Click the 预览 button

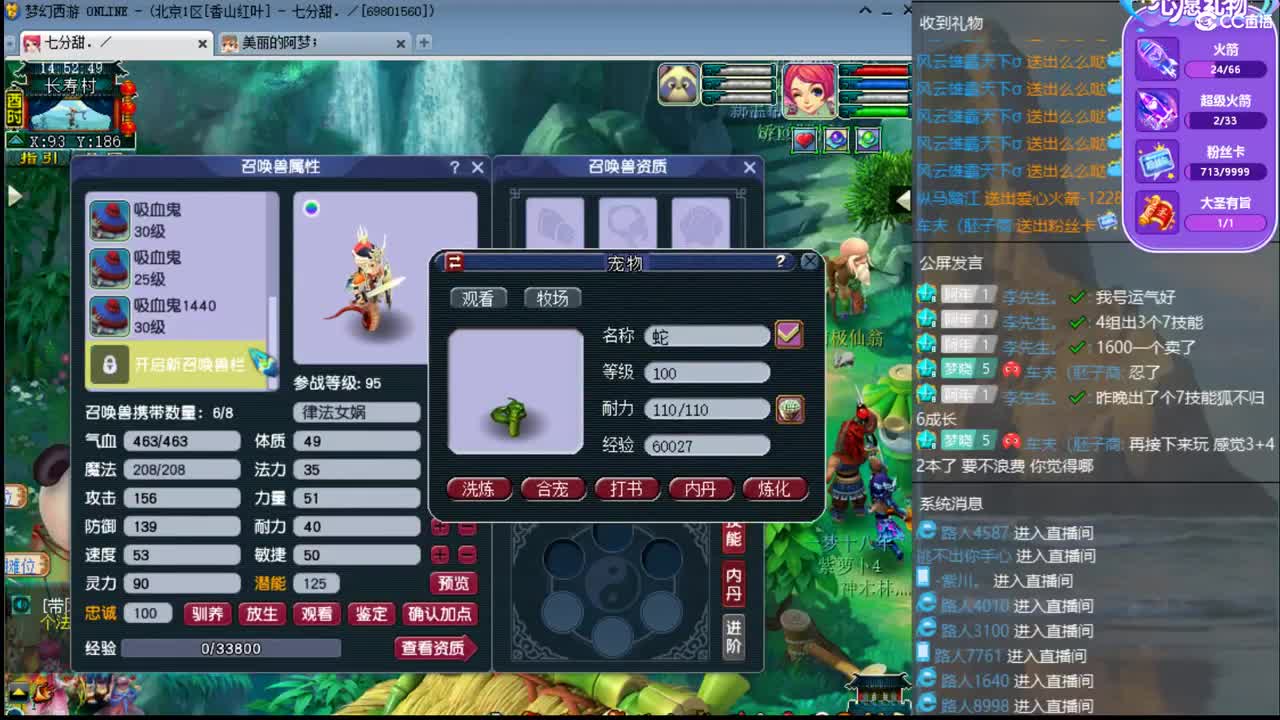[453, 583]
